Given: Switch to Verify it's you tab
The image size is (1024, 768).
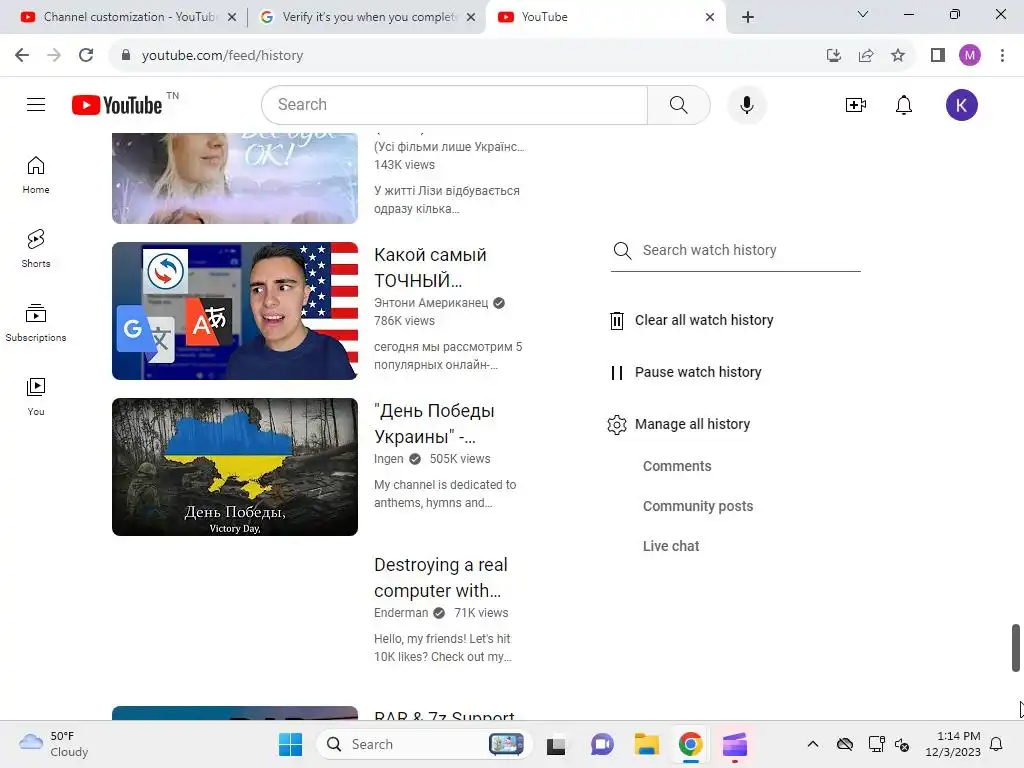Looking at the screenshot, I should tap(368, 17).
